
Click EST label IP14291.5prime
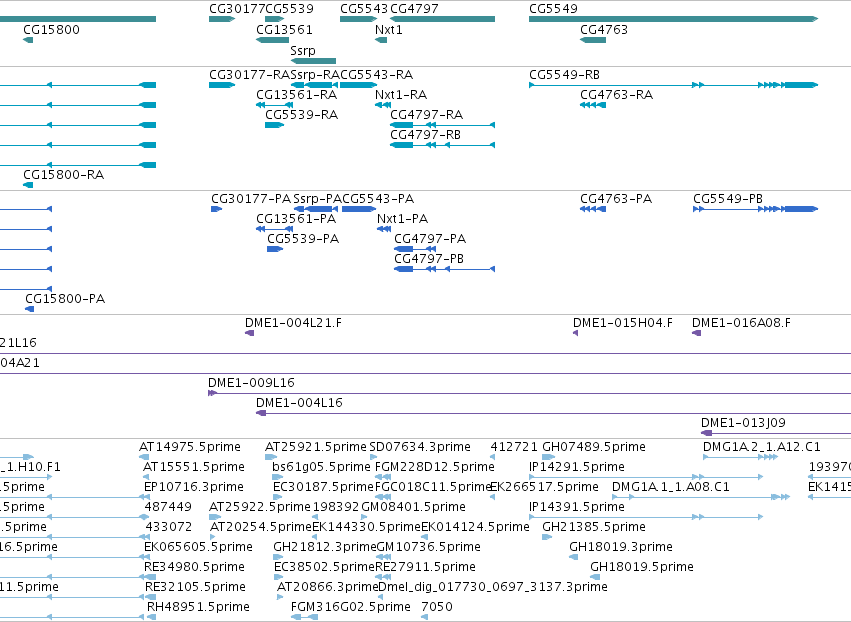tap(577, 467)
